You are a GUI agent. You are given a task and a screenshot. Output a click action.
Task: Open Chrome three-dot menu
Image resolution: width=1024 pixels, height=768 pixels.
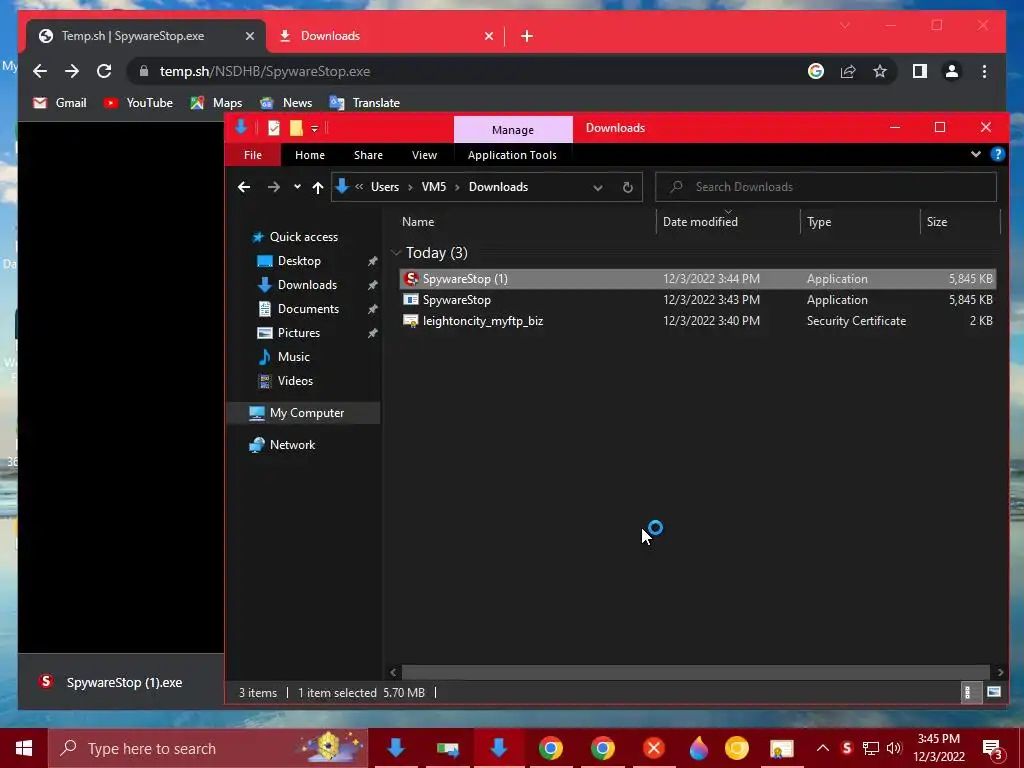[984, 71]
